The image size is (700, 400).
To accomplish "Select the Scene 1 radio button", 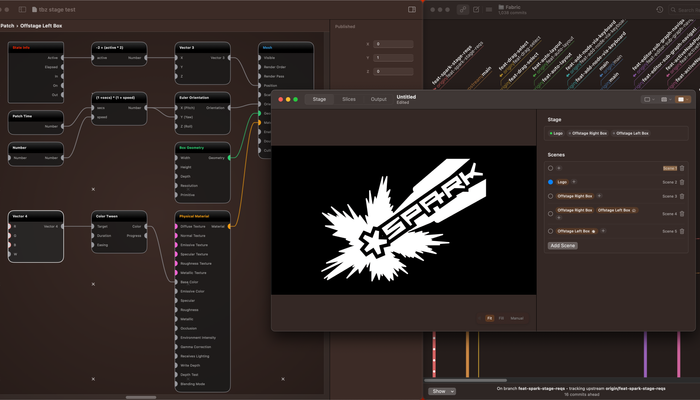I will click(551, 168).
